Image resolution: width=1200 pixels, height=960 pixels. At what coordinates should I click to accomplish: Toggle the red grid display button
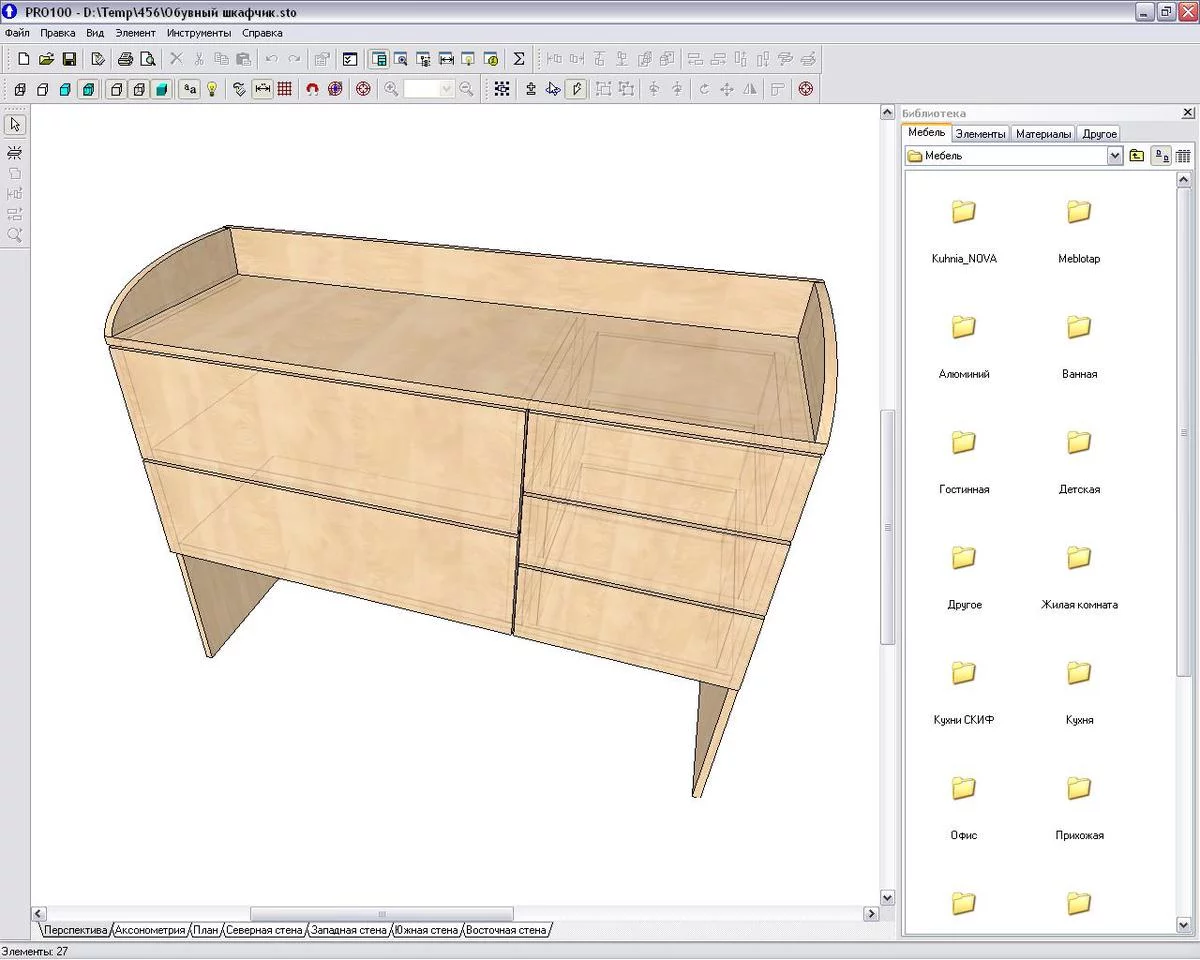click(x=285, y=89)
